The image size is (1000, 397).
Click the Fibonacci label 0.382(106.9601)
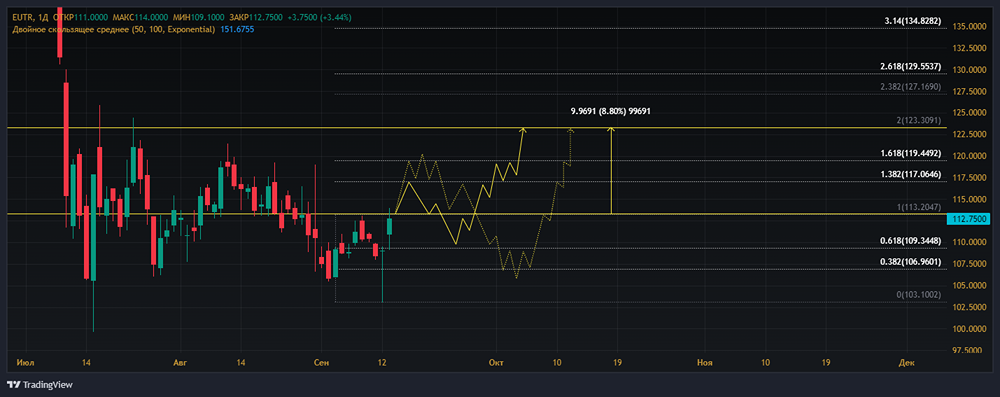[x=910, y=262]
